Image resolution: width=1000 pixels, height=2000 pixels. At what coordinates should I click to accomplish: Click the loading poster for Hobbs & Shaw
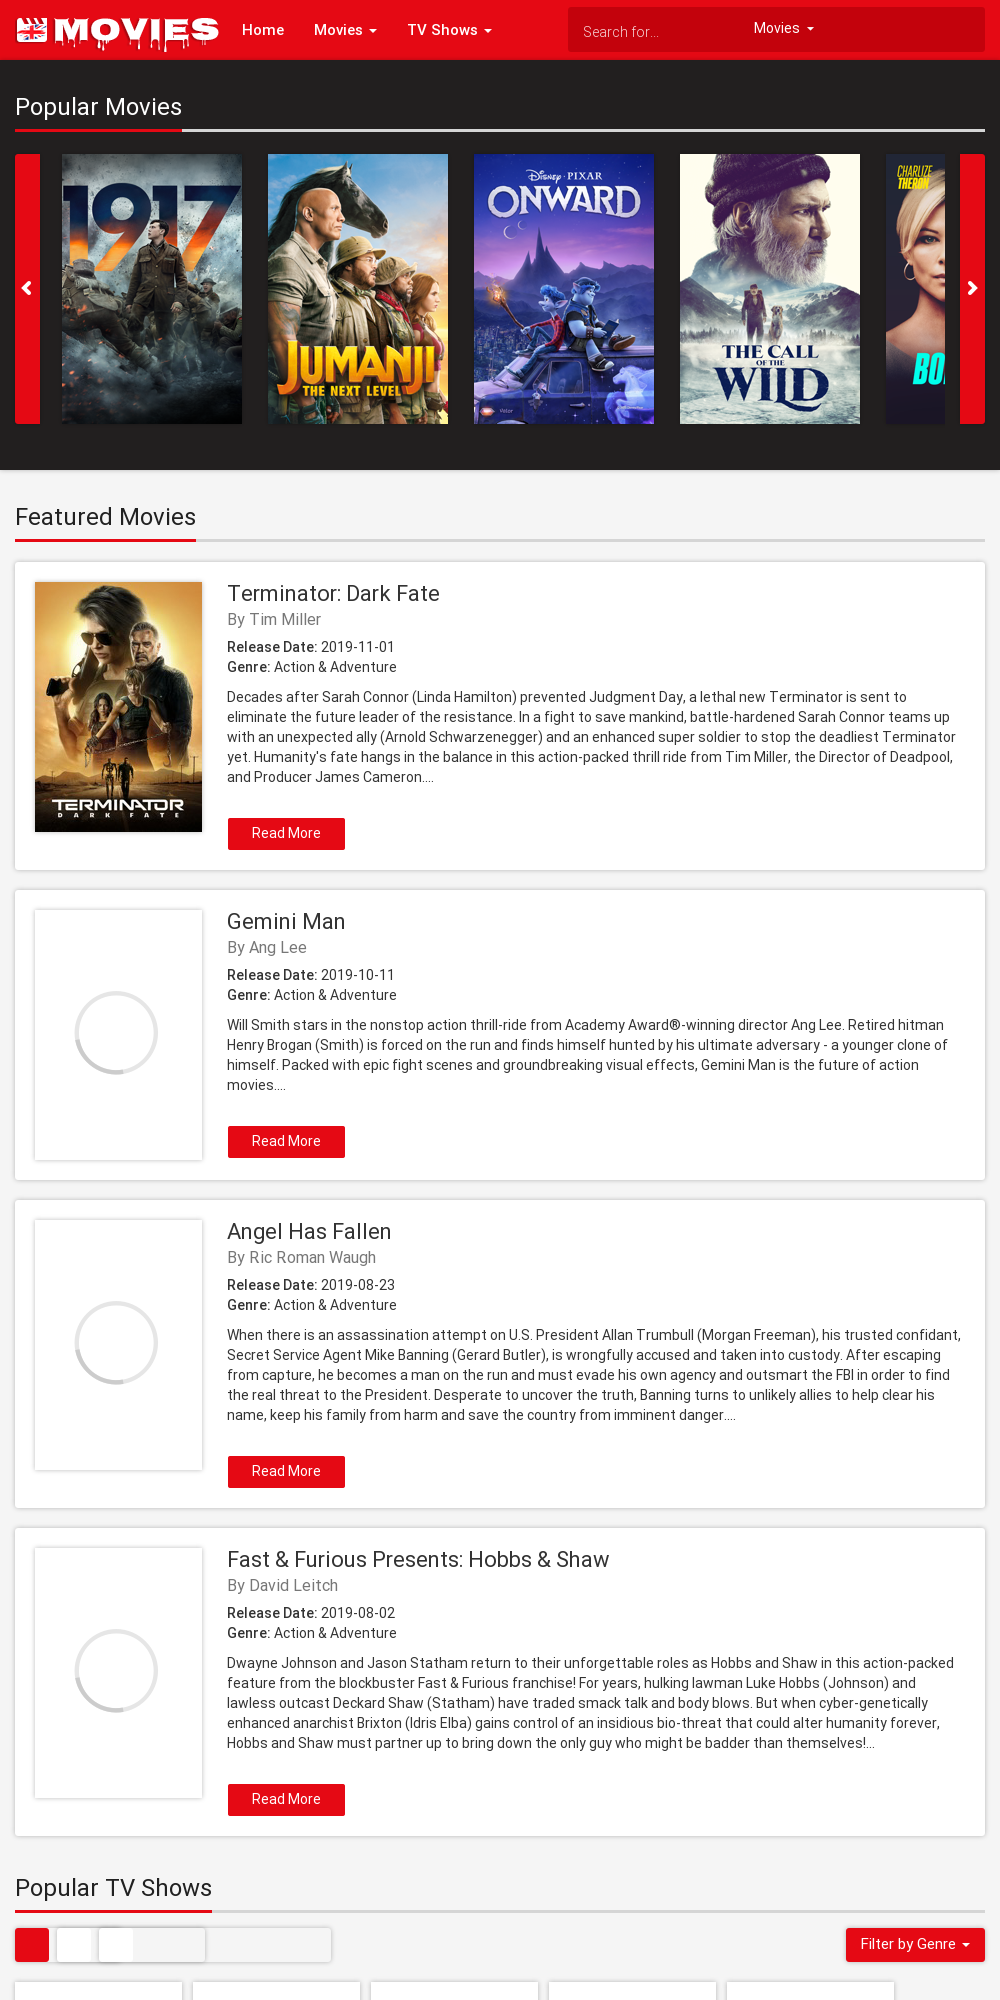click(118, 1673)
